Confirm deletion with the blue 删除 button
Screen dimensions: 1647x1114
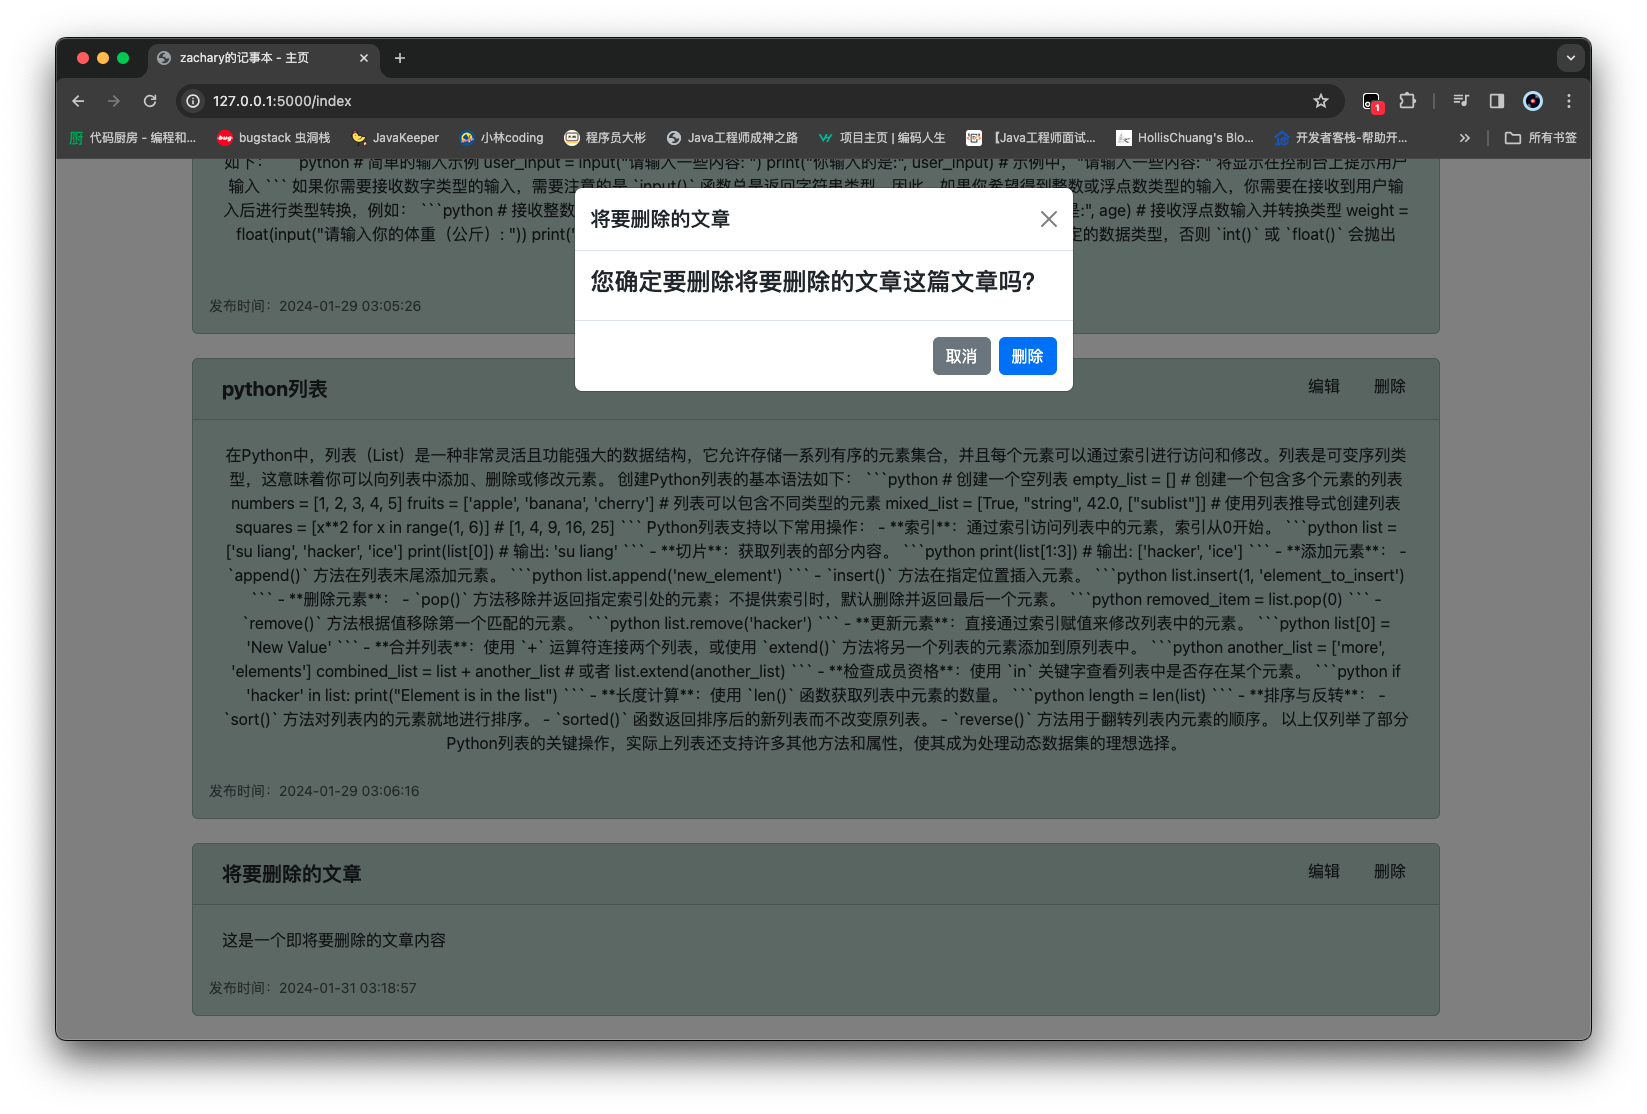1027,356
